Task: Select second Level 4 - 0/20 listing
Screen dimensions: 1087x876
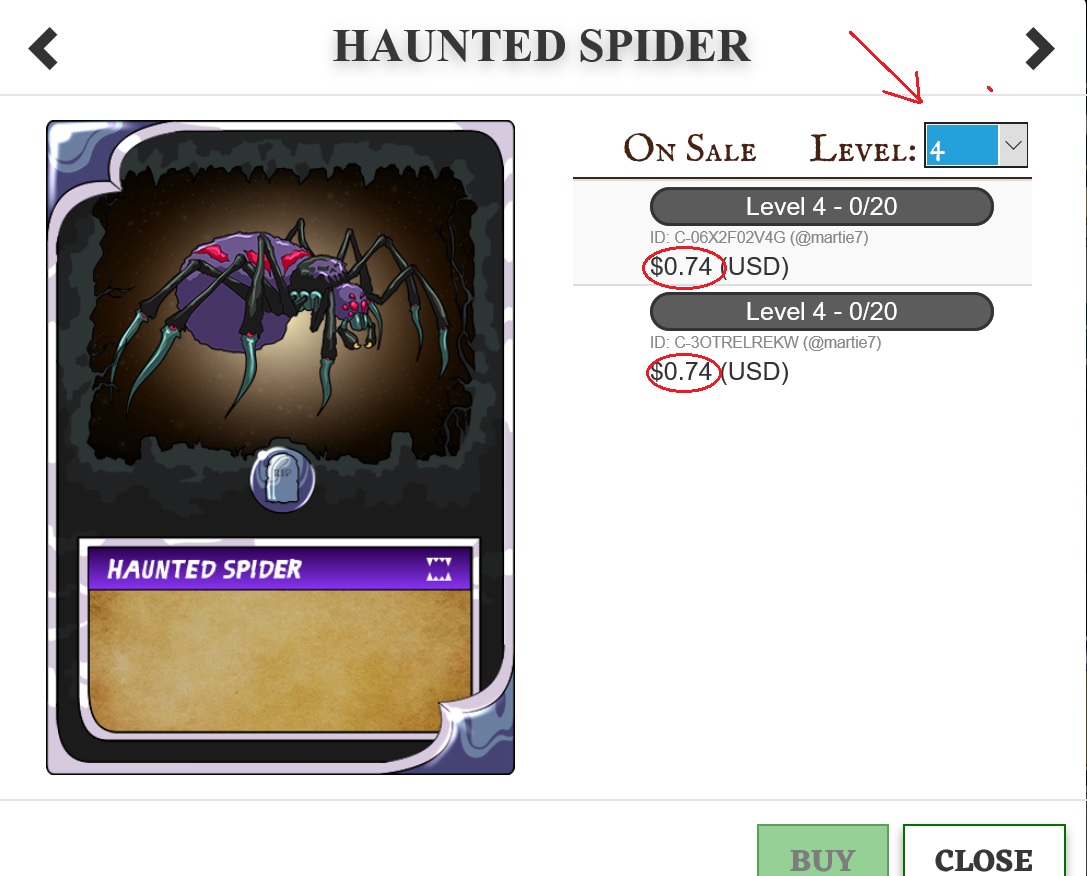Action: [821, 311]
